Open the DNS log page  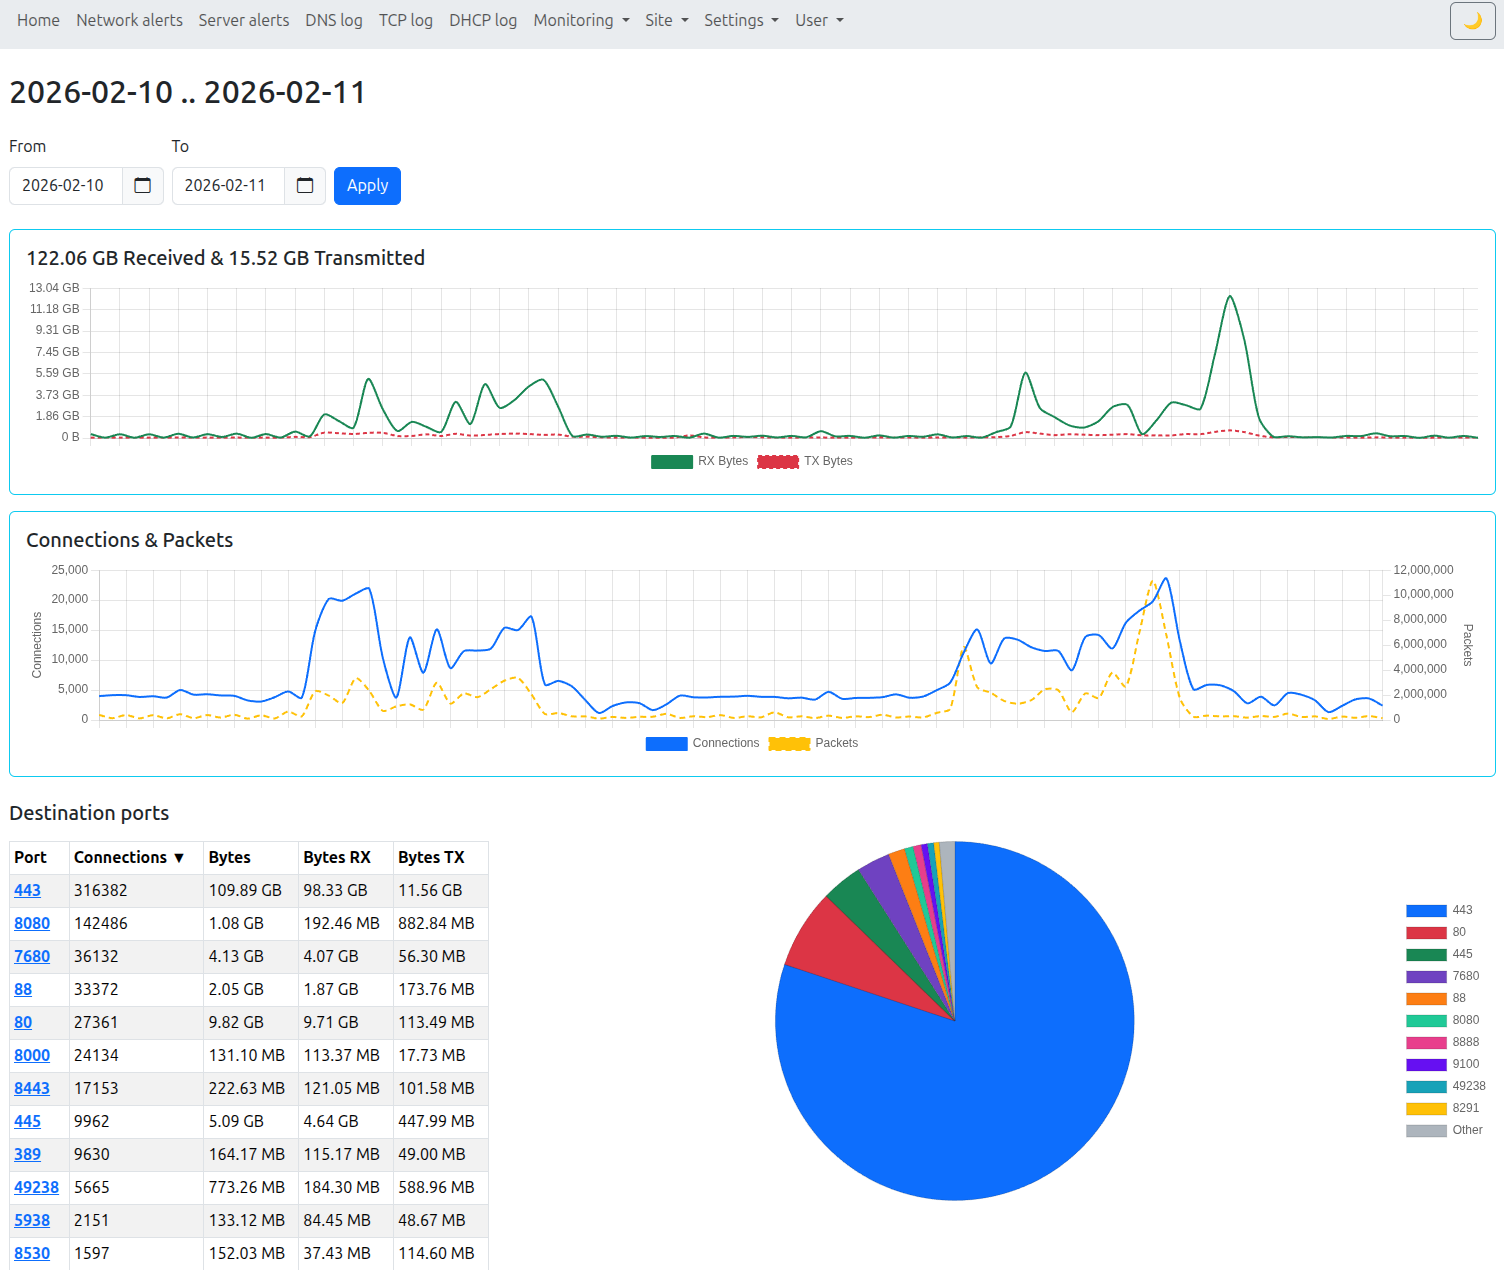click(x=333, y=20)
